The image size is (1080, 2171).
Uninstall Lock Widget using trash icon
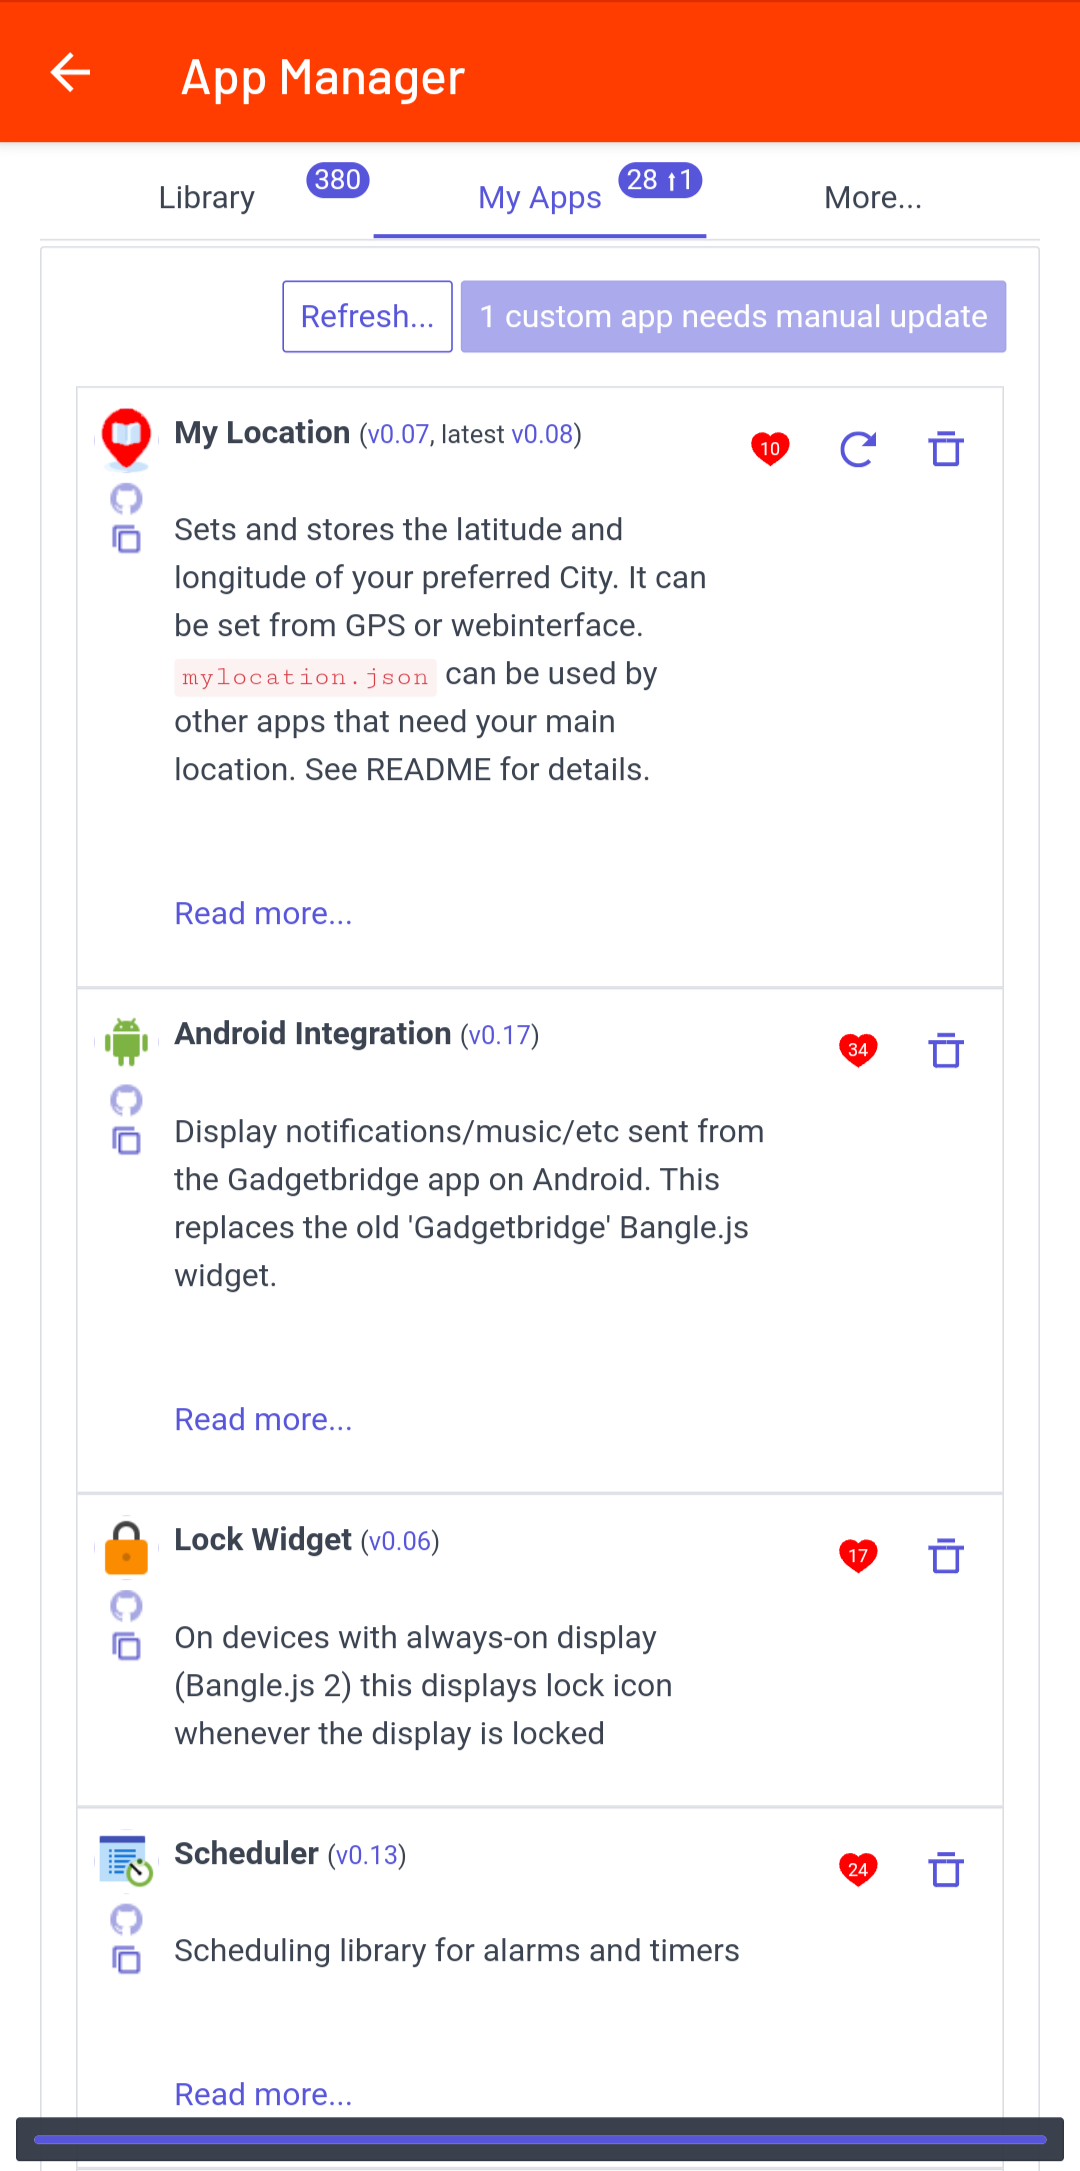pyautogui.click(x=946, y=1557)
